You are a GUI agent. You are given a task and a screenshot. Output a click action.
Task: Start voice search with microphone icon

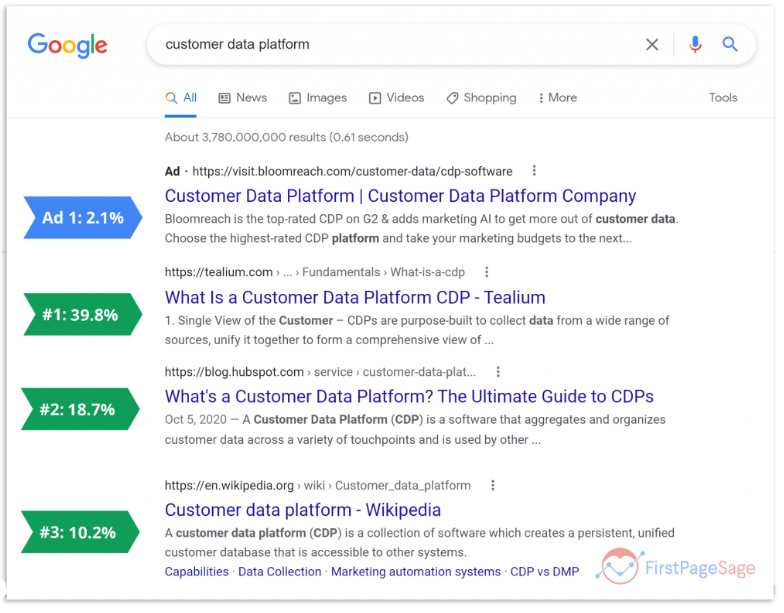point(695,44)
